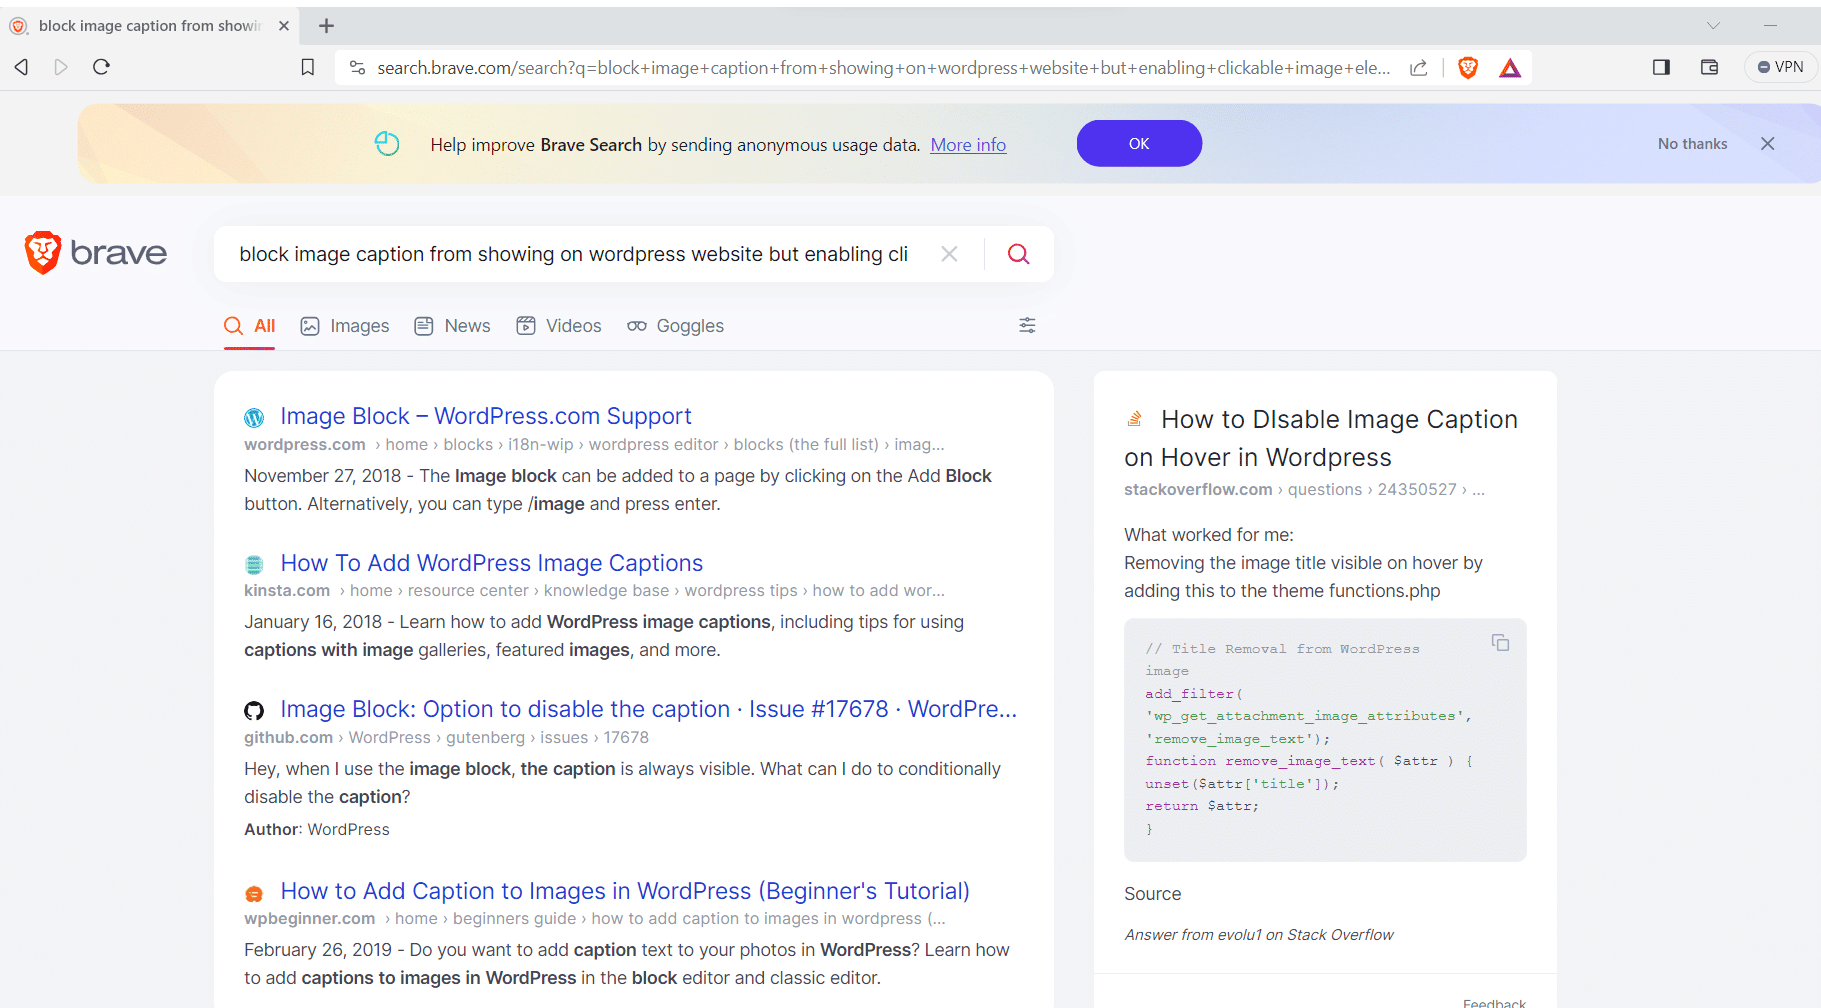Viewport: 1821px width, 1008px height.
Task: Click the usage data clock icon in banner
Action: click(387, 144)
